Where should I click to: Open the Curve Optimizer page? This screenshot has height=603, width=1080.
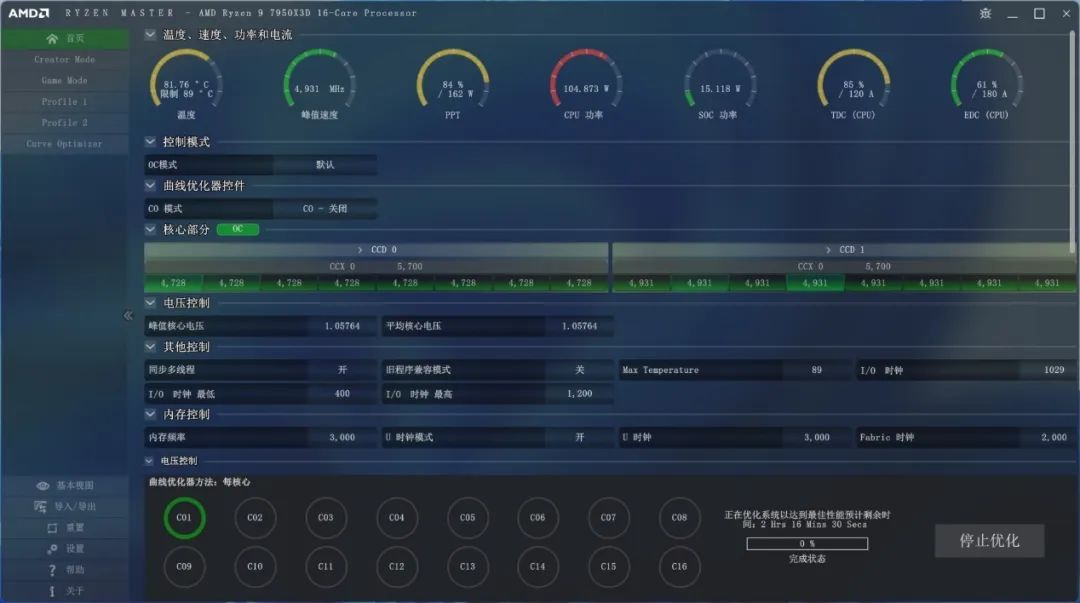point(65,144)
